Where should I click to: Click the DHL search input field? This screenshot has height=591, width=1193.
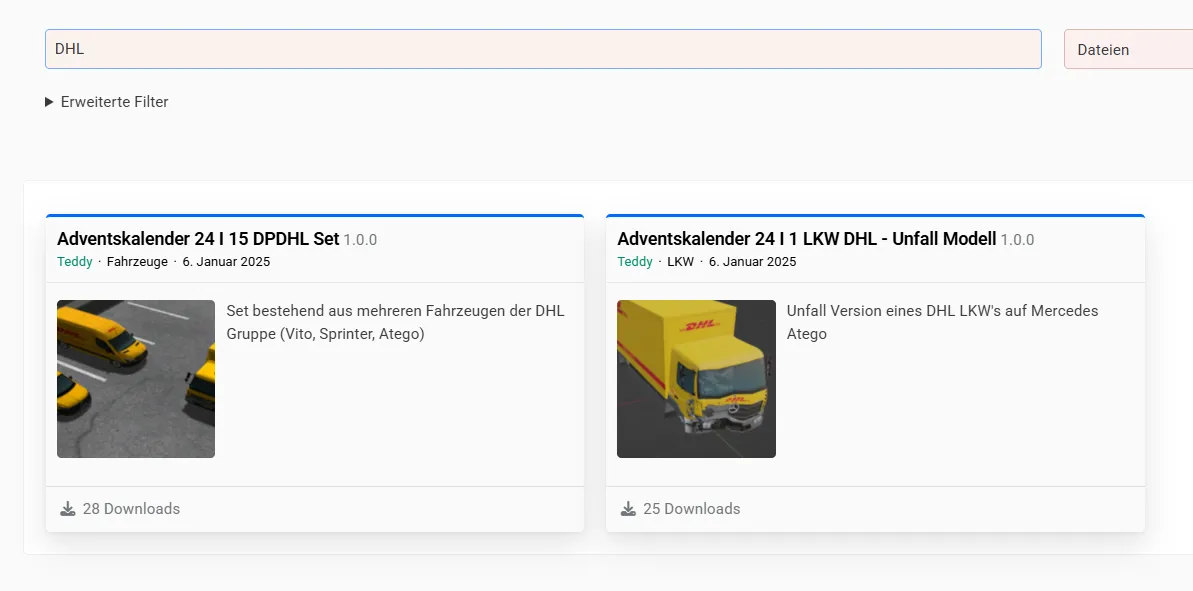point(542,49)
